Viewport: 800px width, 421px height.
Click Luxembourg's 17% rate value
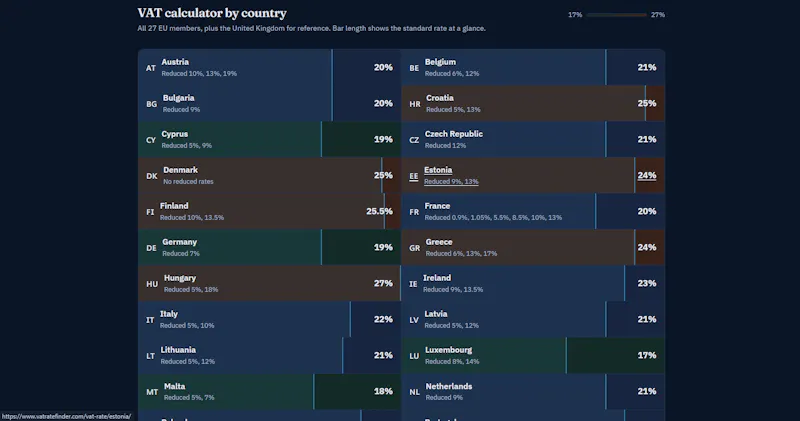(647, 355)
